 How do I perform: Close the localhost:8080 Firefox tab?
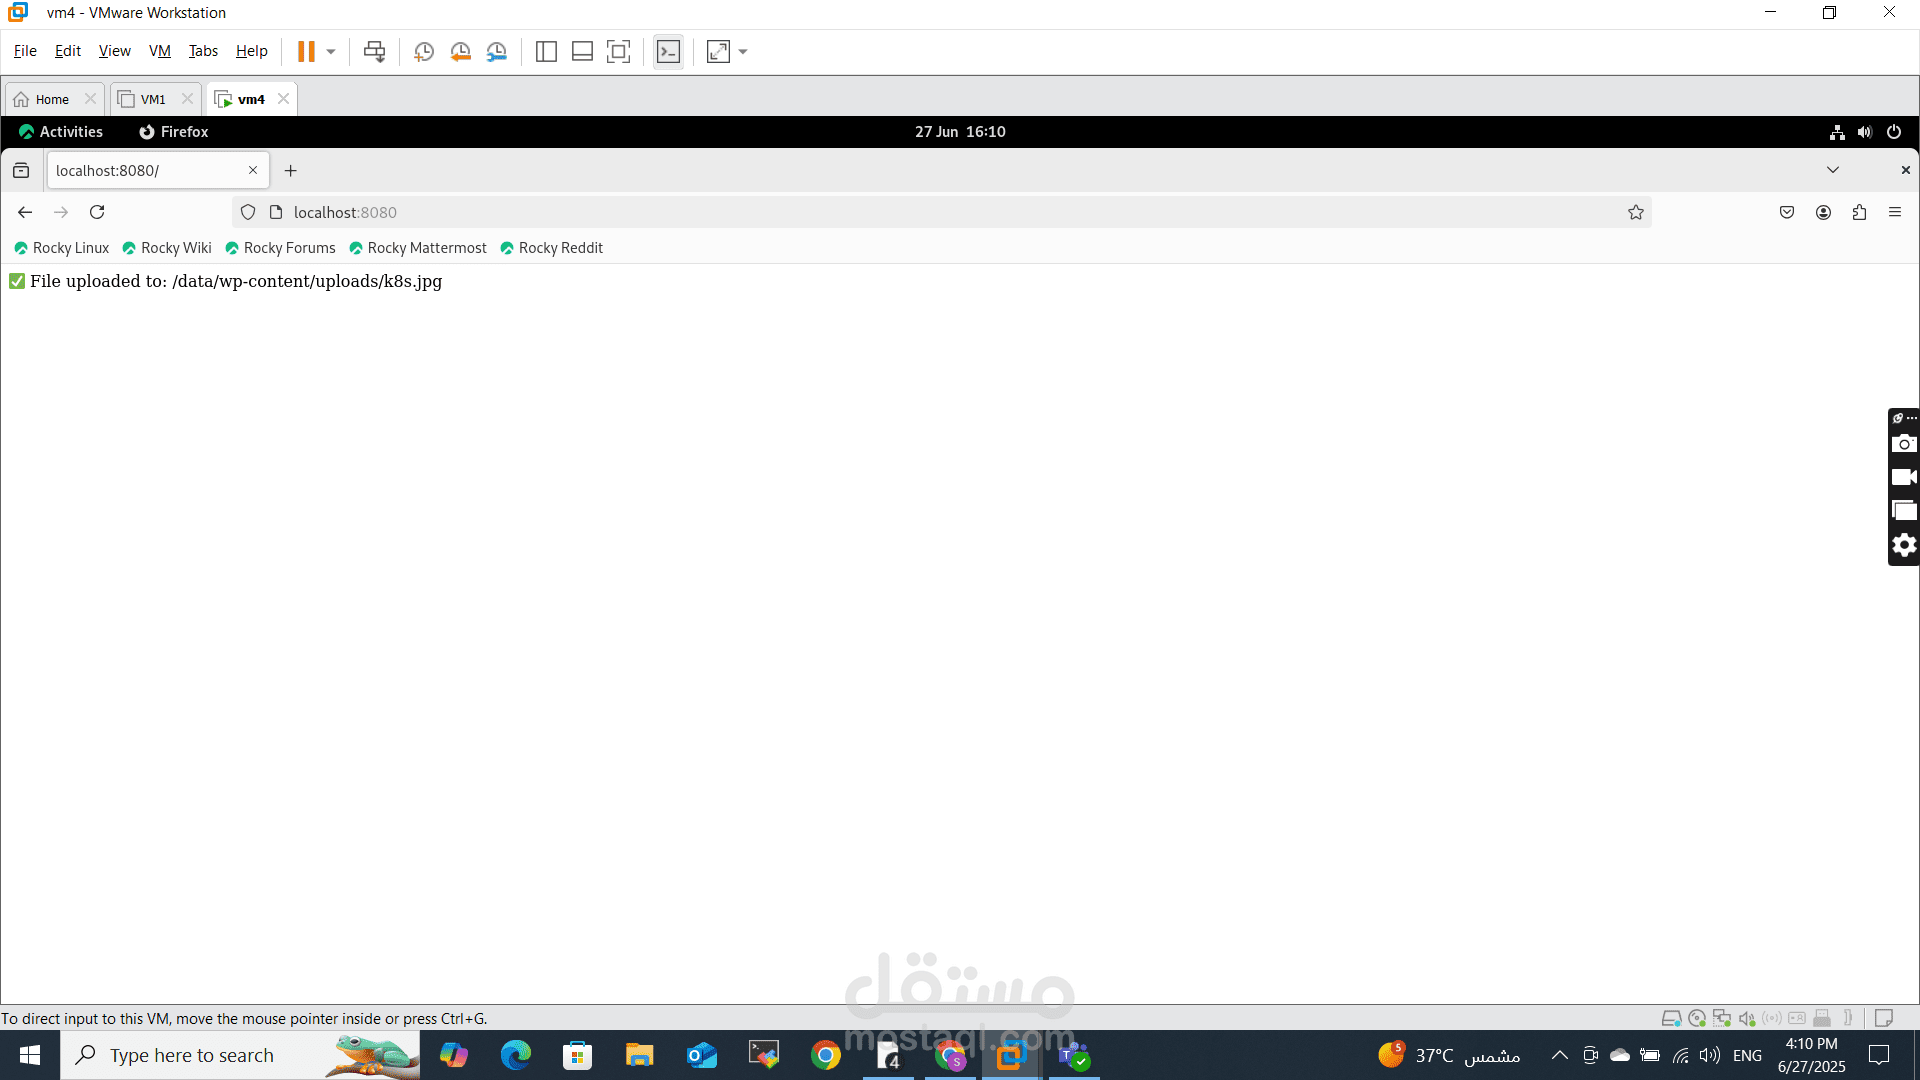point(253,171)
